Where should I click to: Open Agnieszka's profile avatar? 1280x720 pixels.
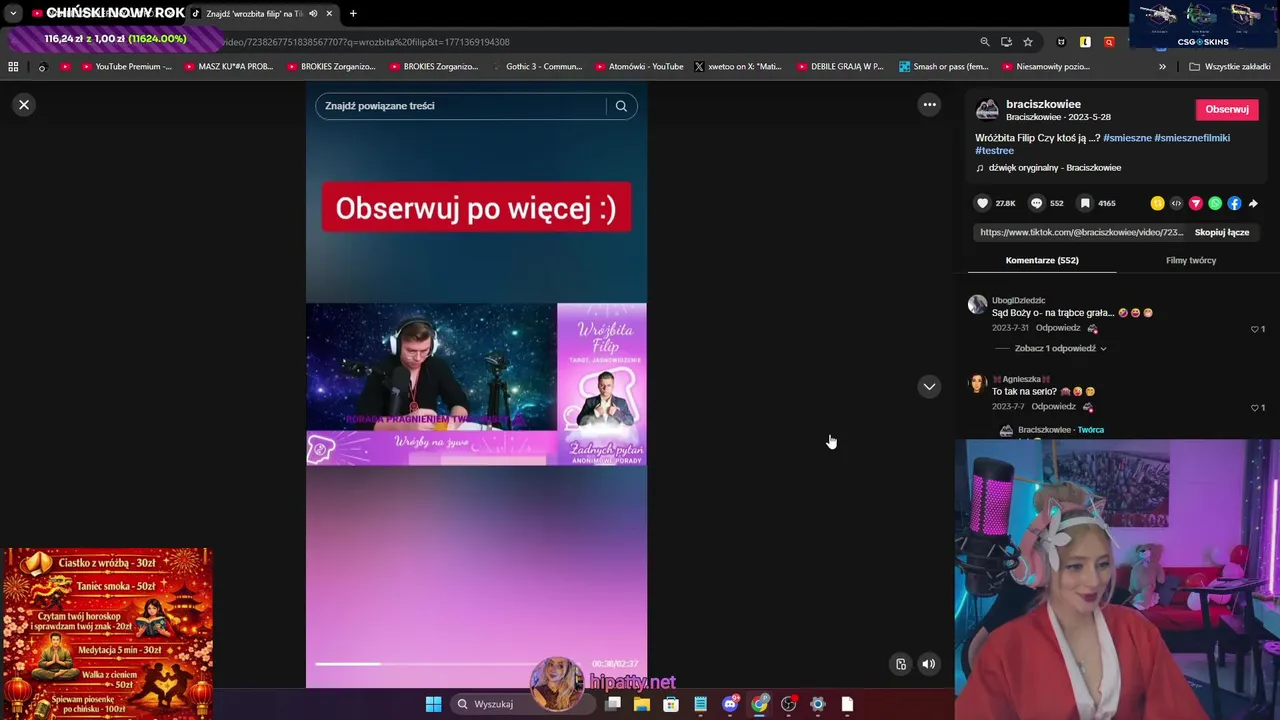pyautogui.click(x=978, y=383)
